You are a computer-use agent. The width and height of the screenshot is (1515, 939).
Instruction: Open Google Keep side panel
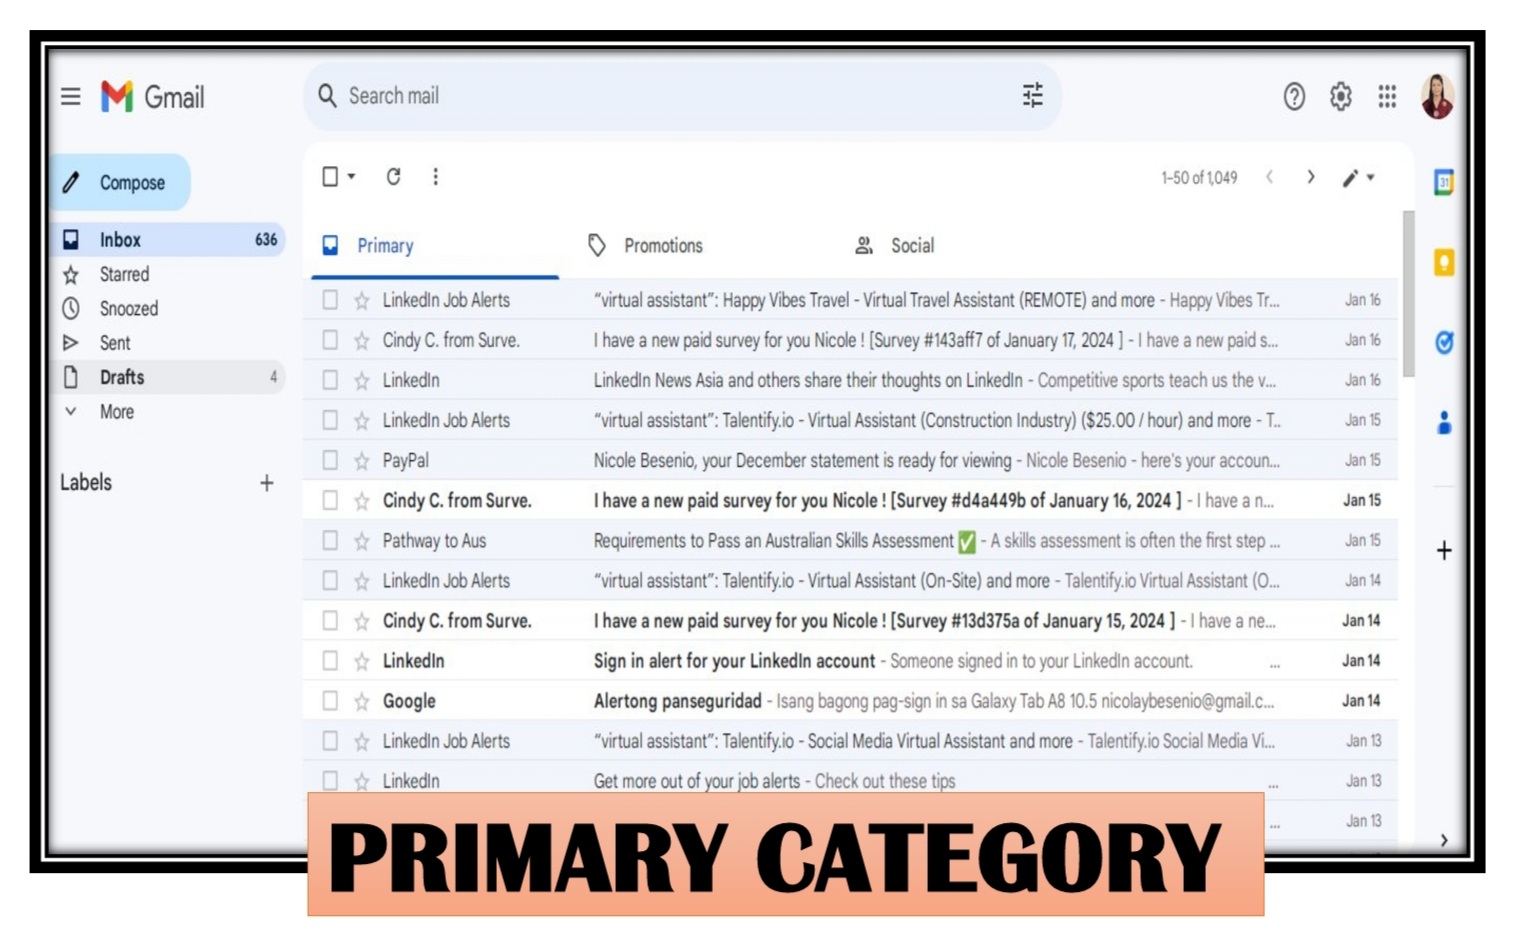[1444, 262]
